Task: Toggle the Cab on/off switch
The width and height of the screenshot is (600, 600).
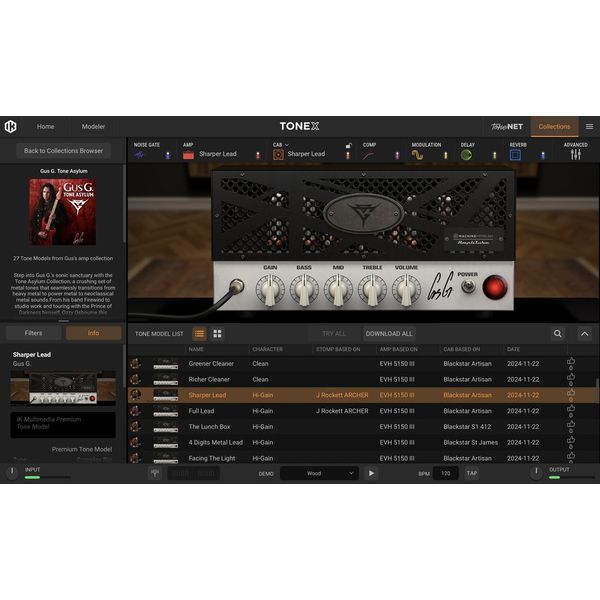Action: (x=347, y=155)
